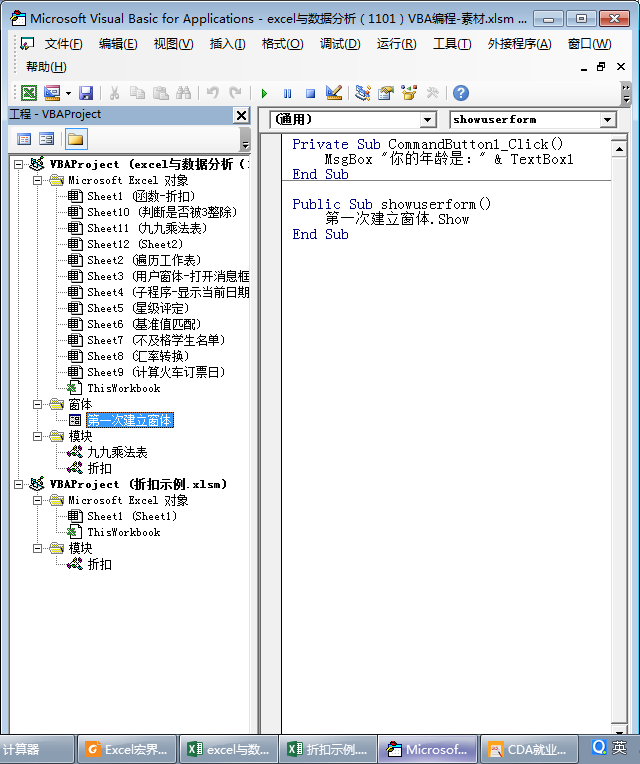Open Find with the binoculars icon

click(x=184, y=93)
